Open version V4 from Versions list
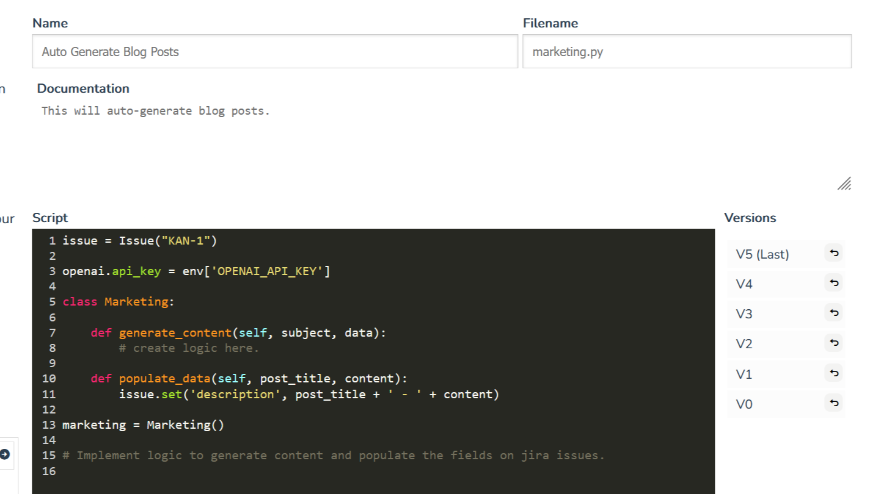 point(744,284)
